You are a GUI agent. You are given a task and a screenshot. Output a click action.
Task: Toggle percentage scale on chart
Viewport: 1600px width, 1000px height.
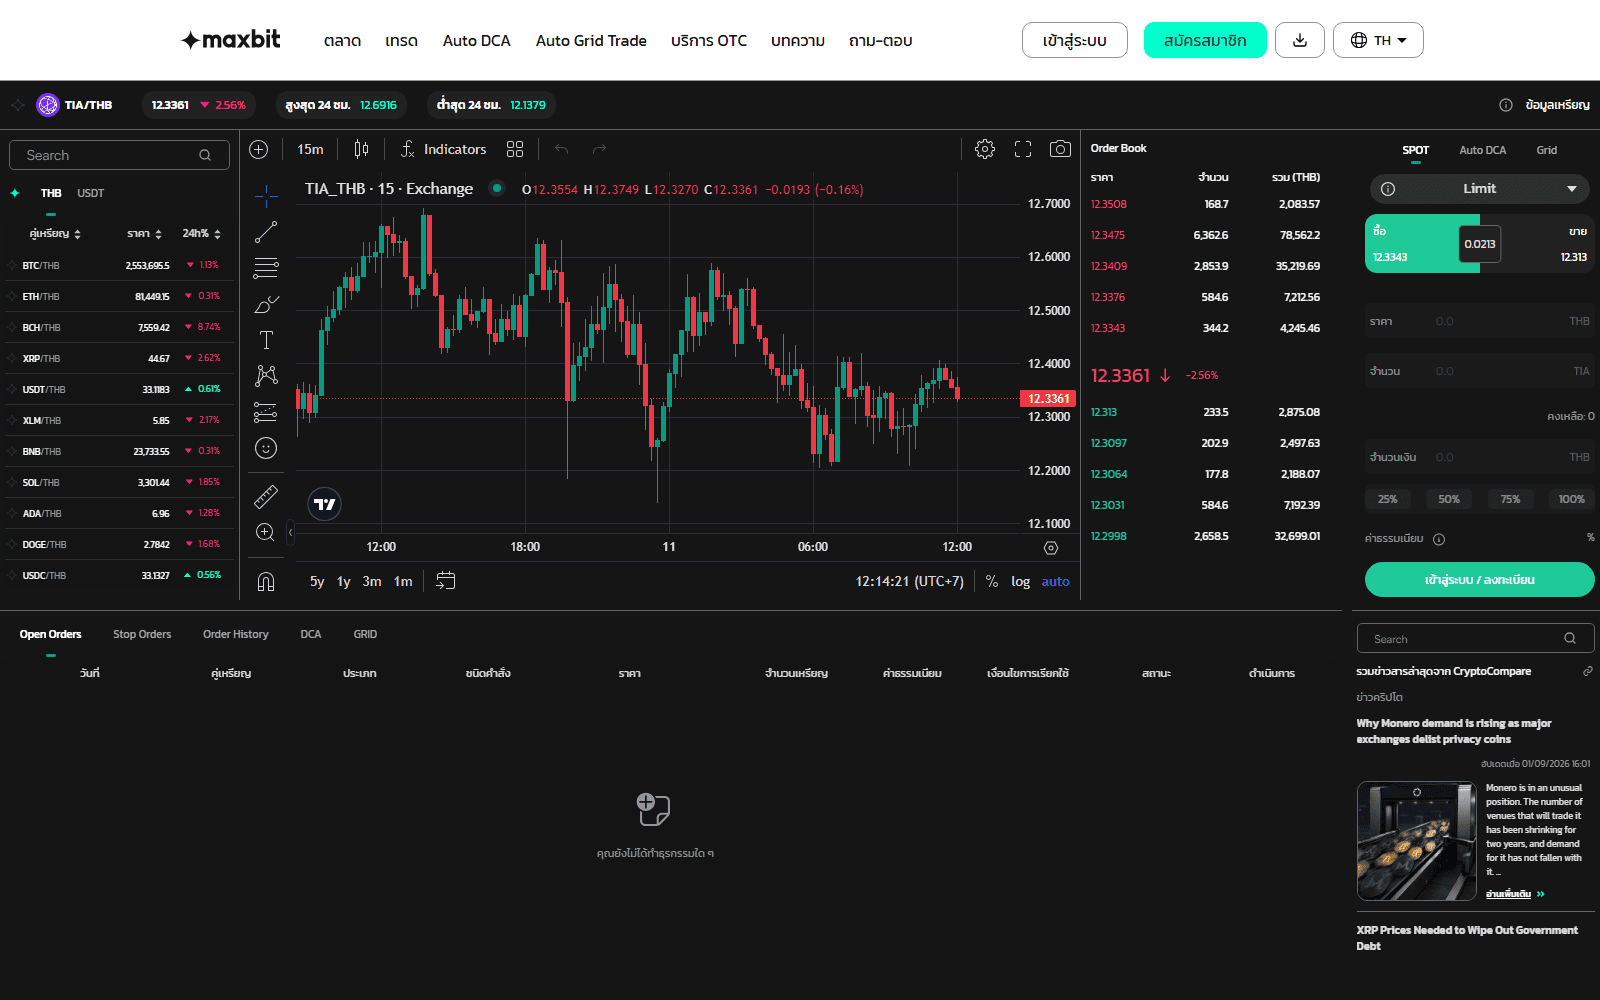coord(992,581)
